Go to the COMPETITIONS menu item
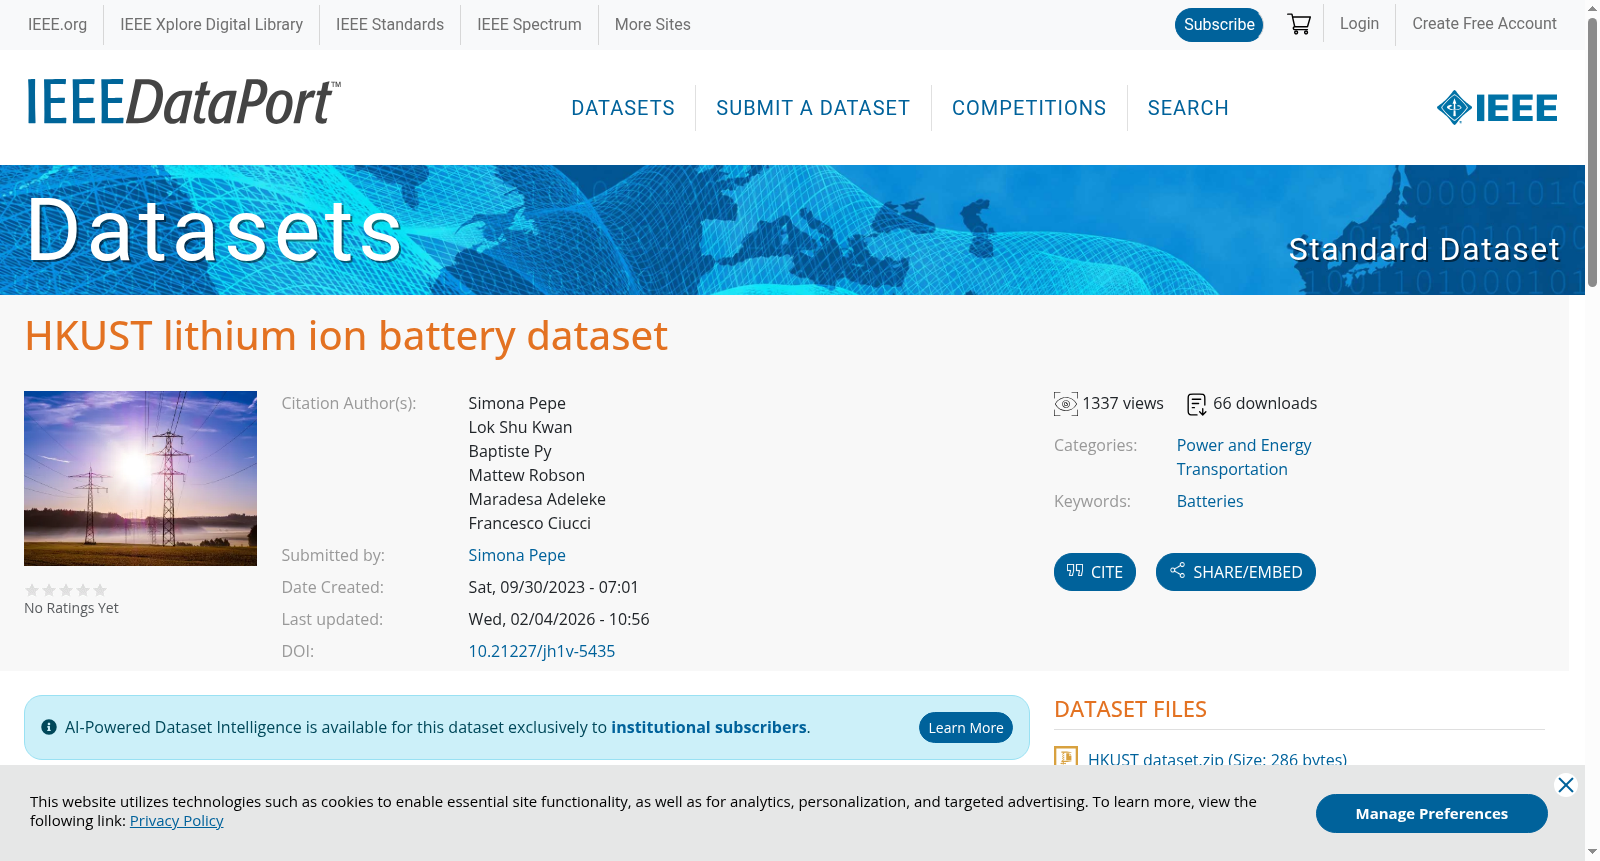Image resolution: width=1600 pixels, height=861 pixels. point(1029,108)
